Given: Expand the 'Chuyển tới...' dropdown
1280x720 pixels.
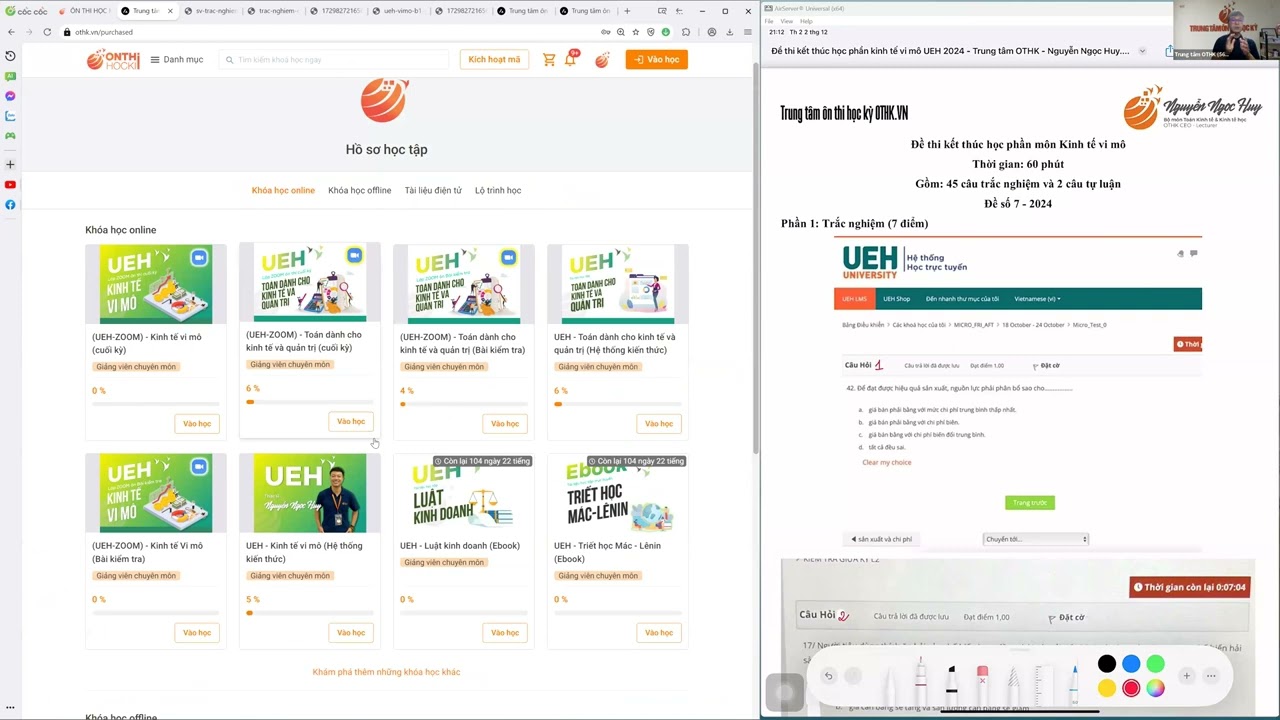Looking at the screenshot, I should click(1035, 539).
